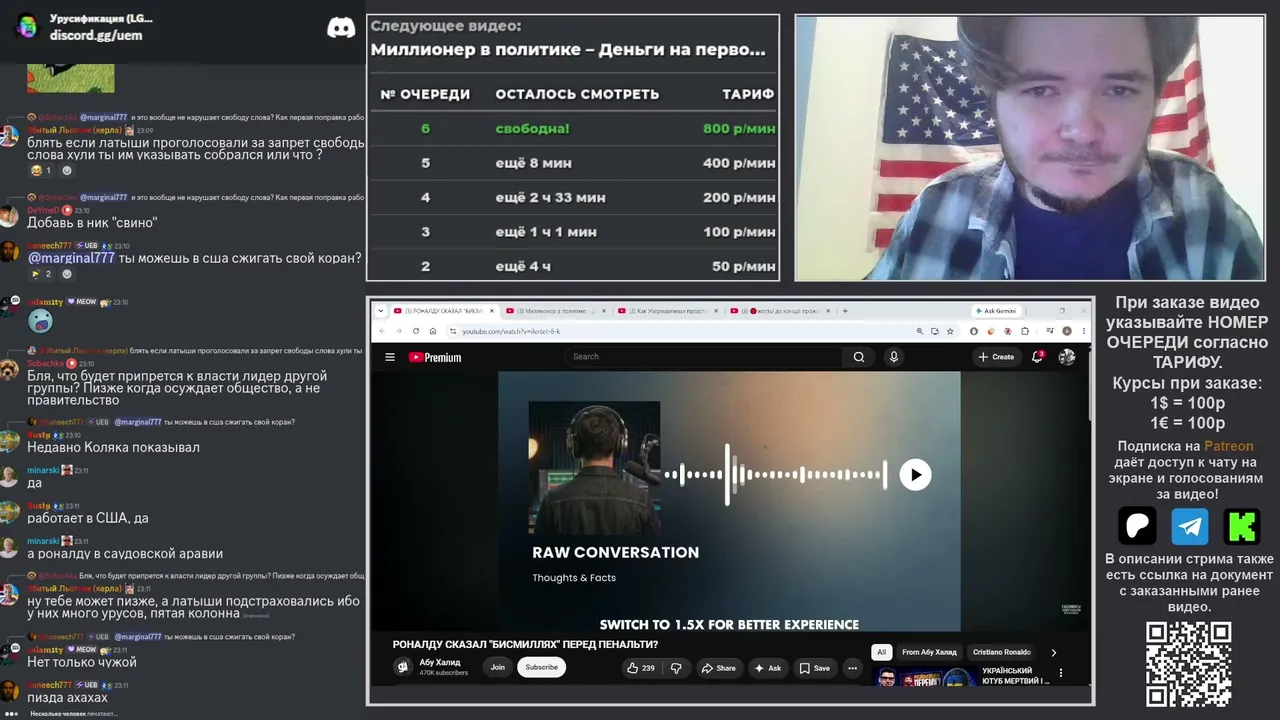Switch to the fourth tab about жесты
Image resolution: width=1280 pixels, height=720 pixels.
(x=781, y=311)
